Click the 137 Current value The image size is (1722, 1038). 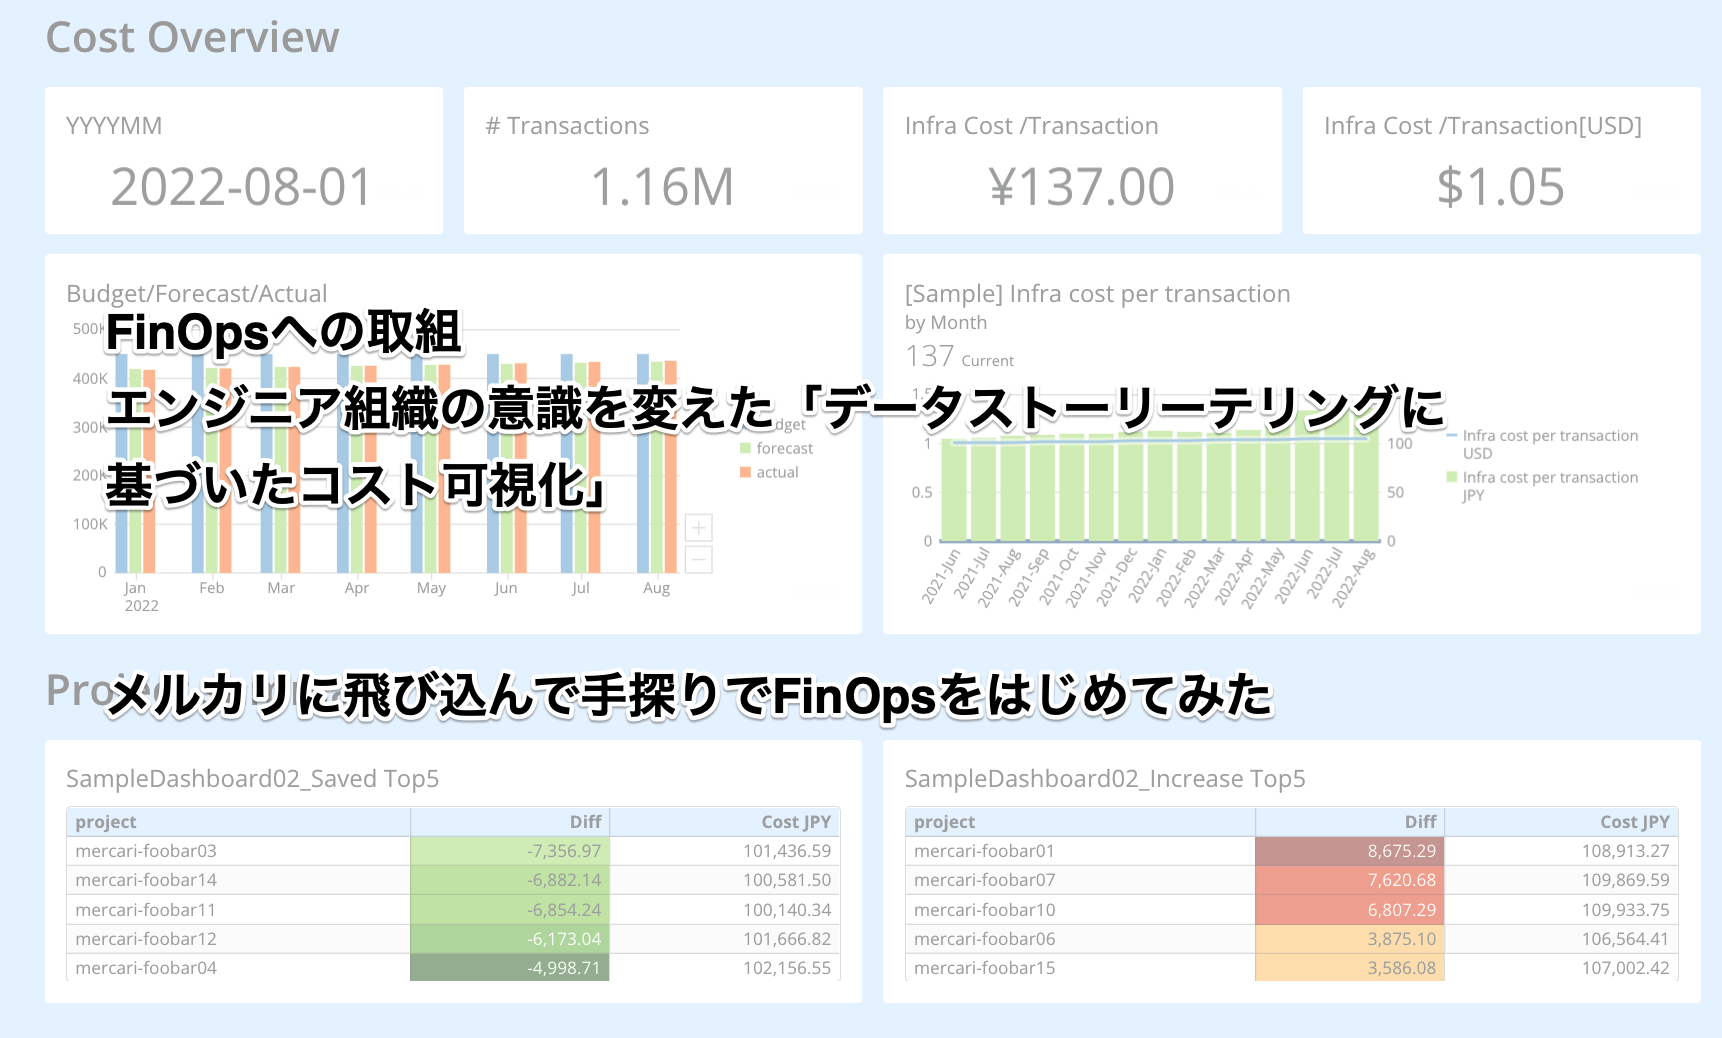960,357
